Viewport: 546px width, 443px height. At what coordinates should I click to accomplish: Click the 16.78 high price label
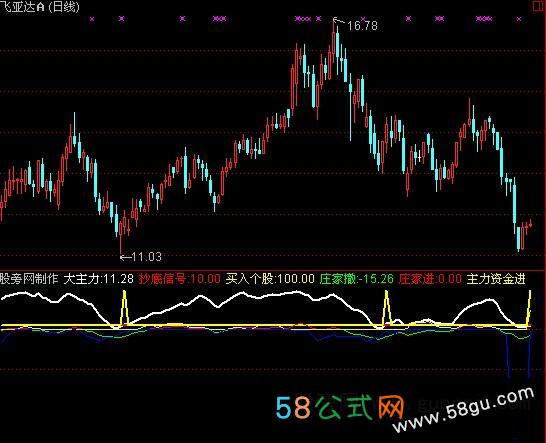pyautogui.click(x=362, y=26)
